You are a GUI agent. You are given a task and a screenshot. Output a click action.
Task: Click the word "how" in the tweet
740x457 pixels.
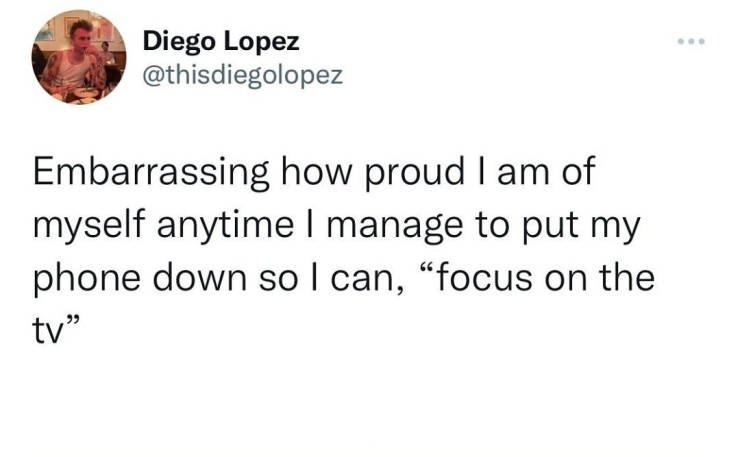309,175
